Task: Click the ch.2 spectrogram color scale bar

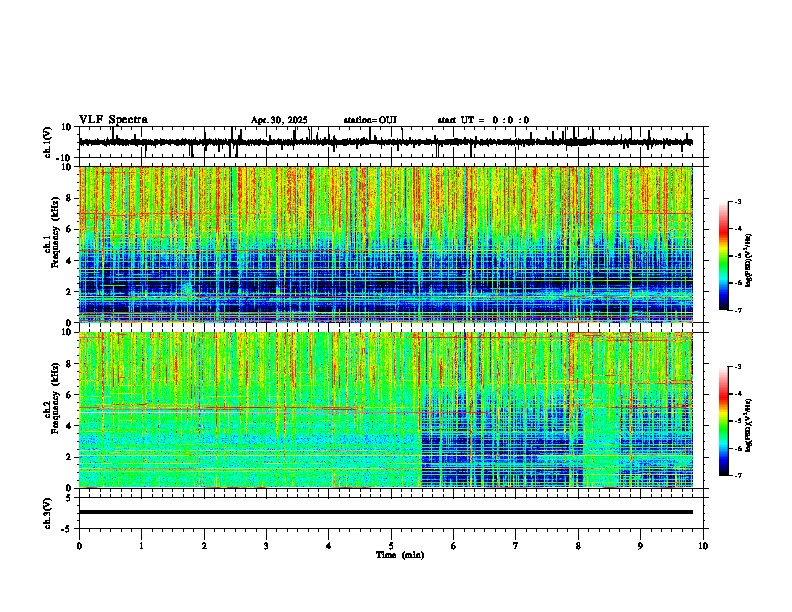Action: pos(723,421)
